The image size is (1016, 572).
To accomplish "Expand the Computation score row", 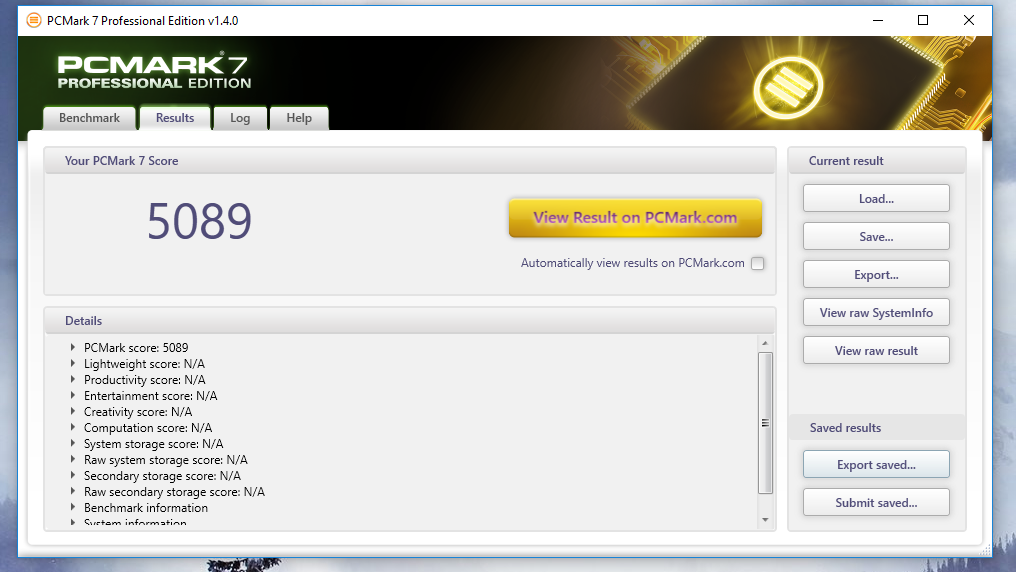I will click(x=73, y=428).
